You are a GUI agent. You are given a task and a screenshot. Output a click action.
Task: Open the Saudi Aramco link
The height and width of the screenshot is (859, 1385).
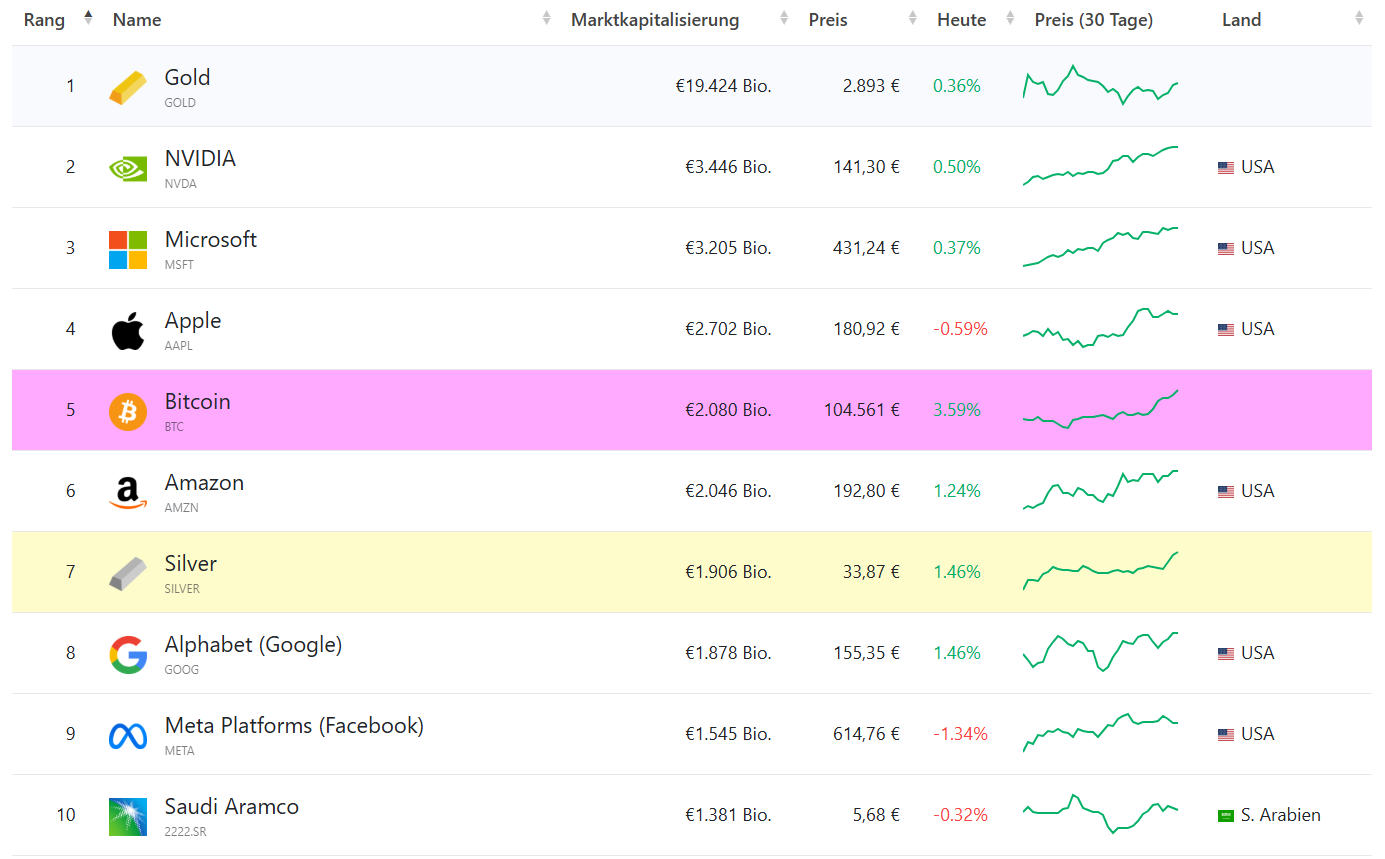(232, 807)
